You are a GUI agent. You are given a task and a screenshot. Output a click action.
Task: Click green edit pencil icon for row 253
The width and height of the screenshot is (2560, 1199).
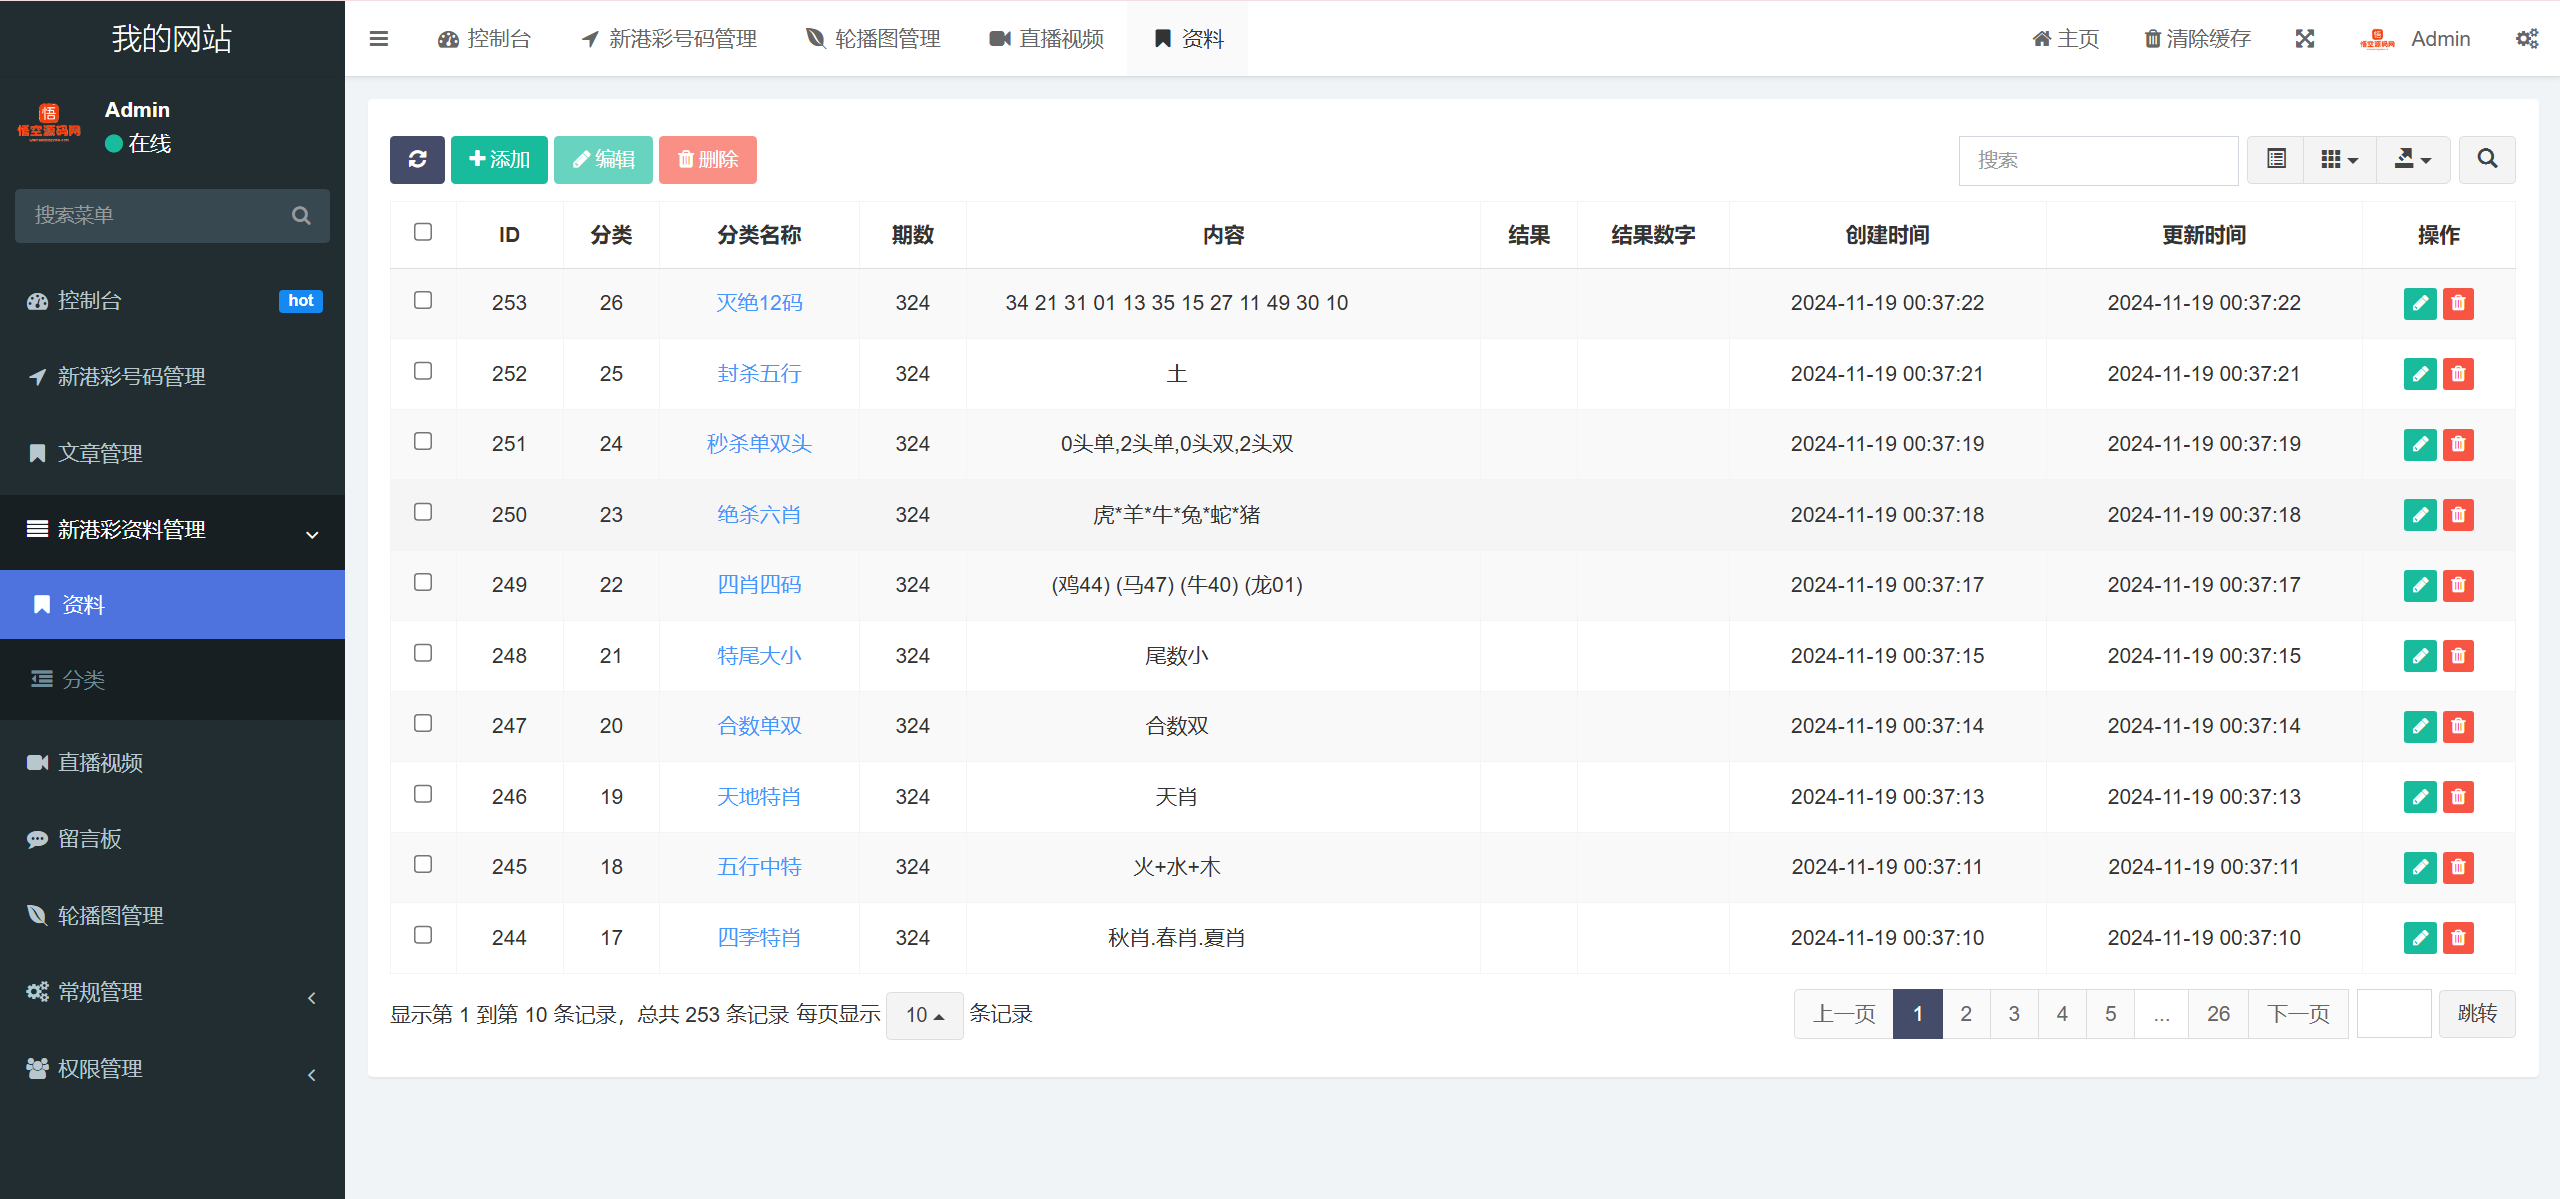[2420, 303]
